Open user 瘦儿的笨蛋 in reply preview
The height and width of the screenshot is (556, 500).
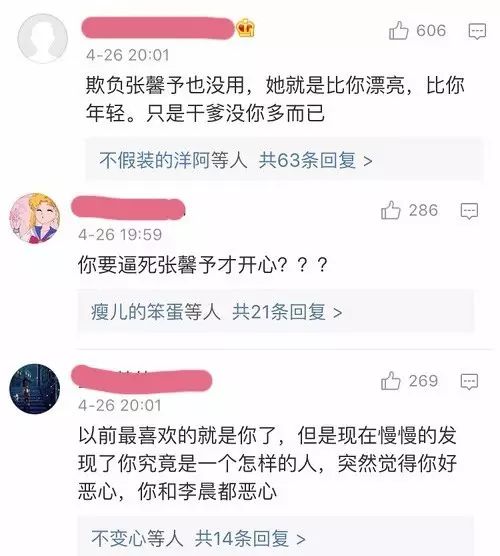pyautogui.click(x=137, y=312)
